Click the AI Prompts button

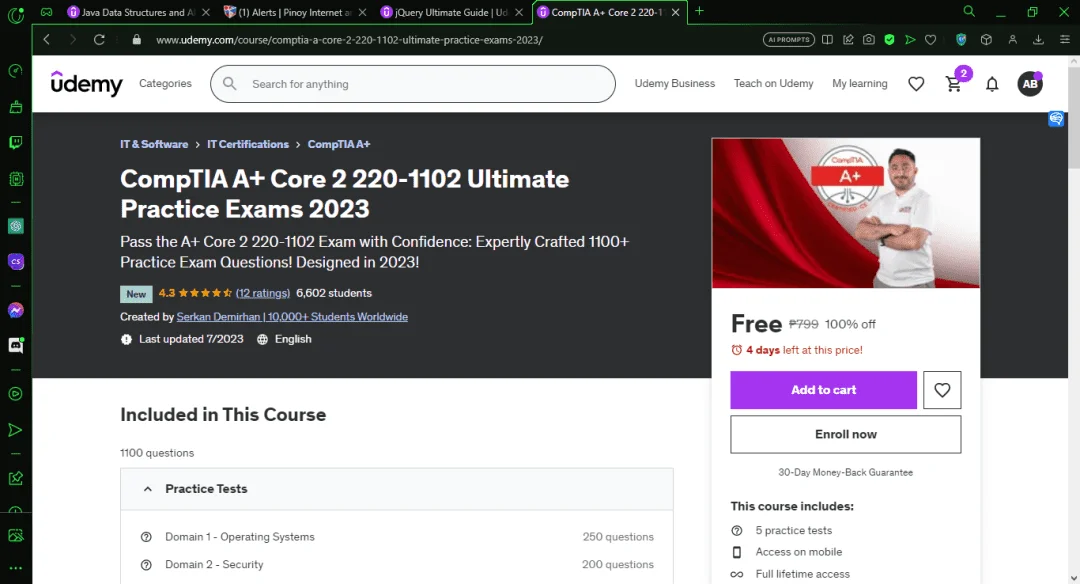789,40
